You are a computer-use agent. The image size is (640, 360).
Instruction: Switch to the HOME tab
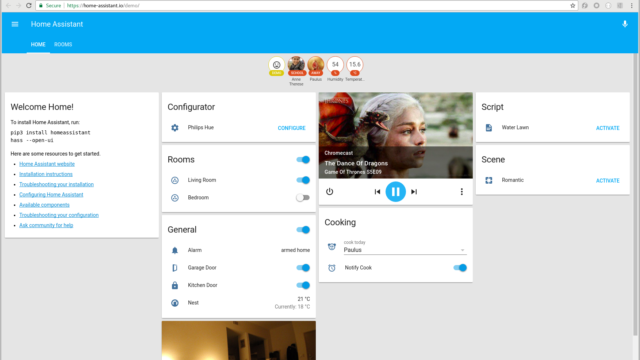[38, 44]
